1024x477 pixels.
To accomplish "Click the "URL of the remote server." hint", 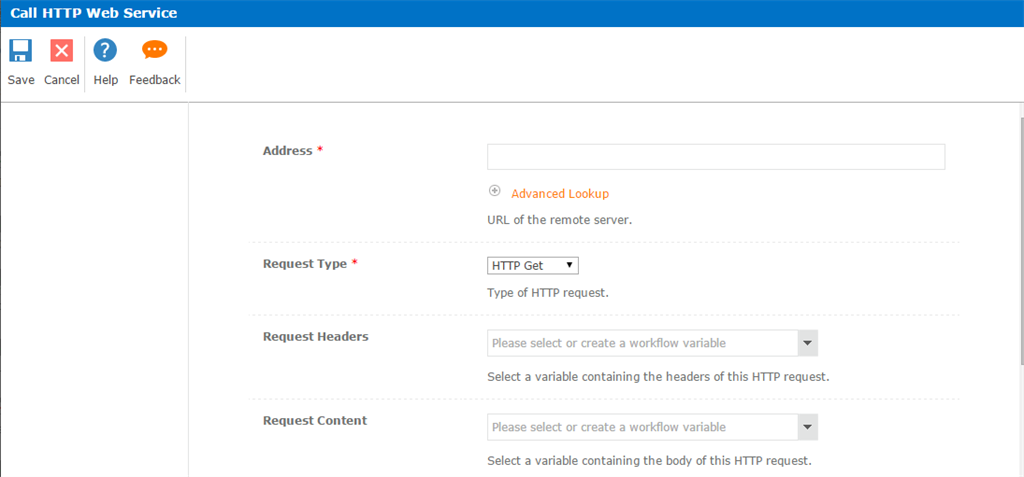I will point(560,220).
